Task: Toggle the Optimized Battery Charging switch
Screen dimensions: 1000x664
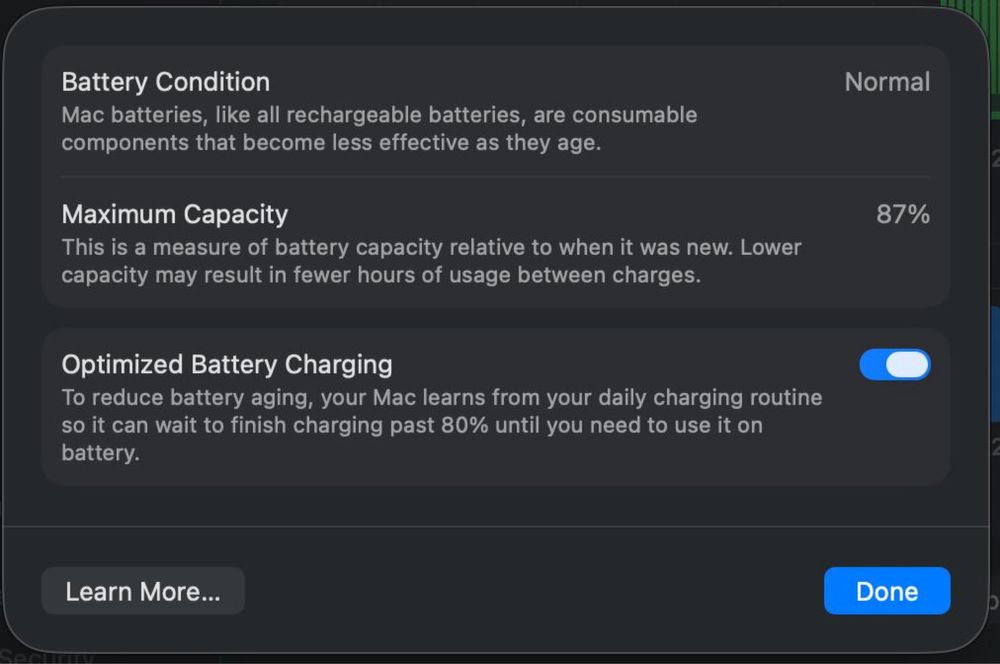Action: (894, 365)
